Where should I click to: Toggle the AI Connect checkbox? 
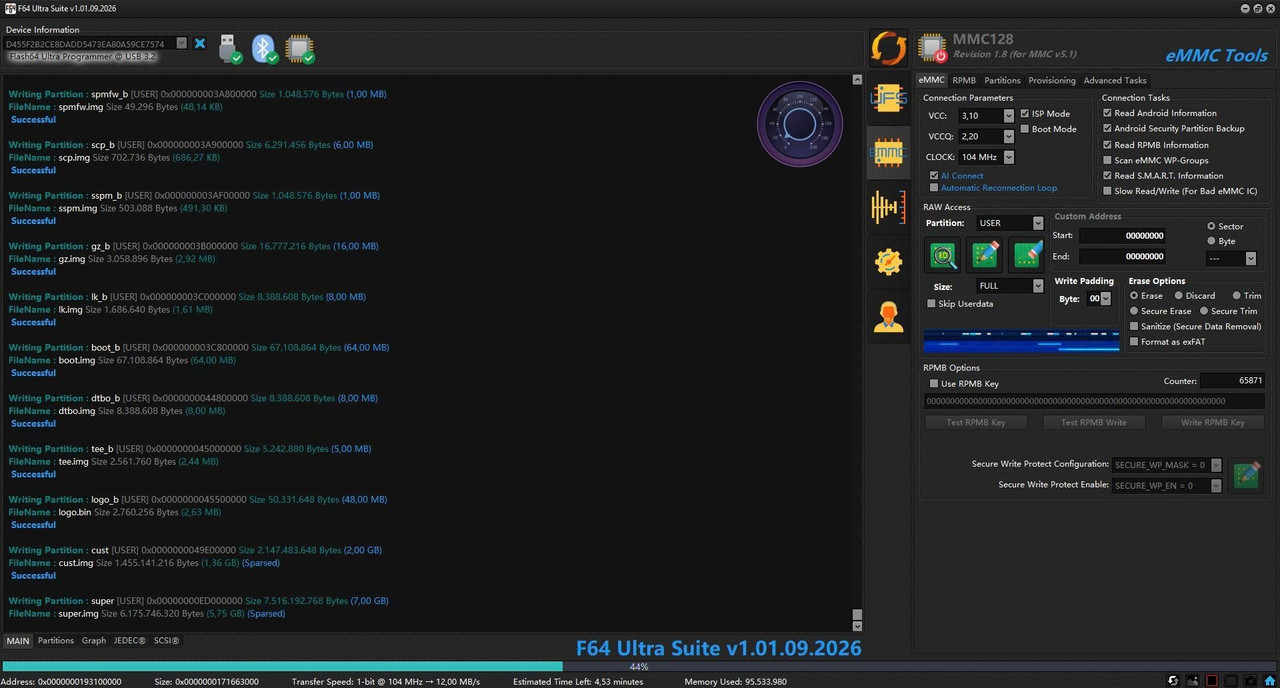[x=934, y=176]
